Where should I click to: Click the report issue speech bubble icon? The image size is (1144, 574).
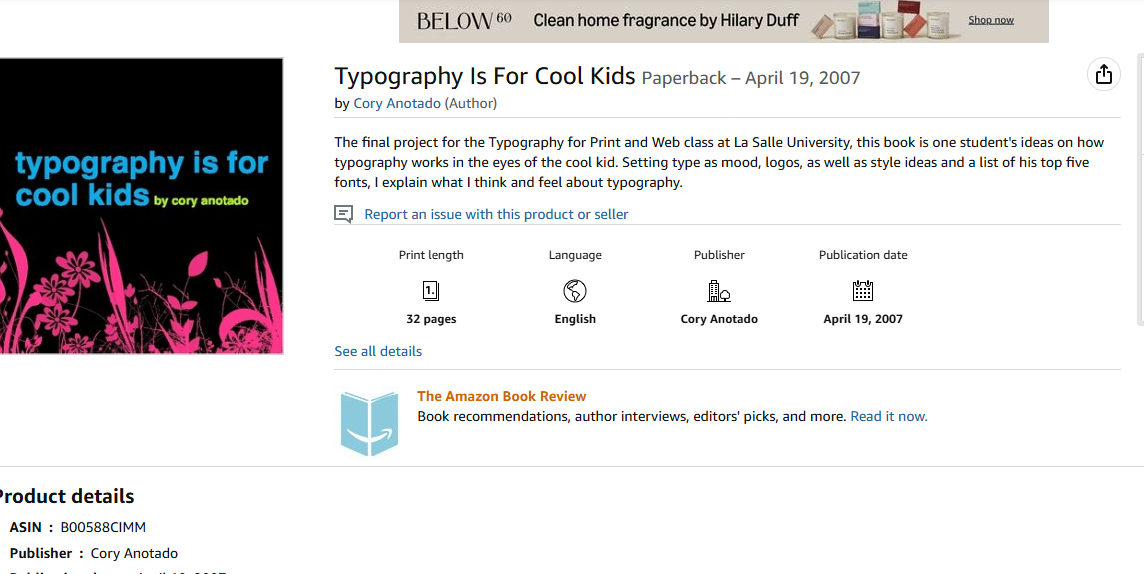[343, 214]
